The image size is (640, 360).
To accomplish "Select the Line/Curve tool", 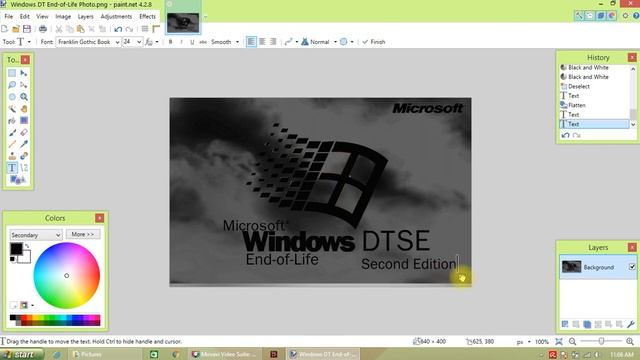I will (24, 168).
